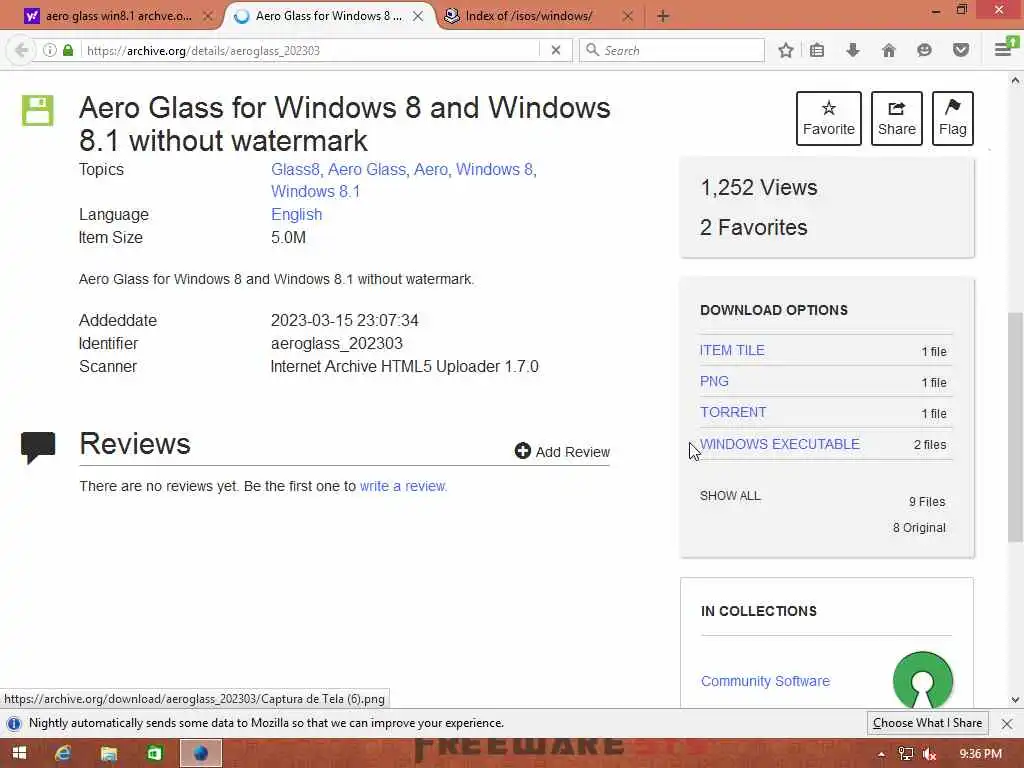Switch to the 'Index of /isos/windows/' tab
The height and width of the screenshot is (768, 1024).
point(529,16)
